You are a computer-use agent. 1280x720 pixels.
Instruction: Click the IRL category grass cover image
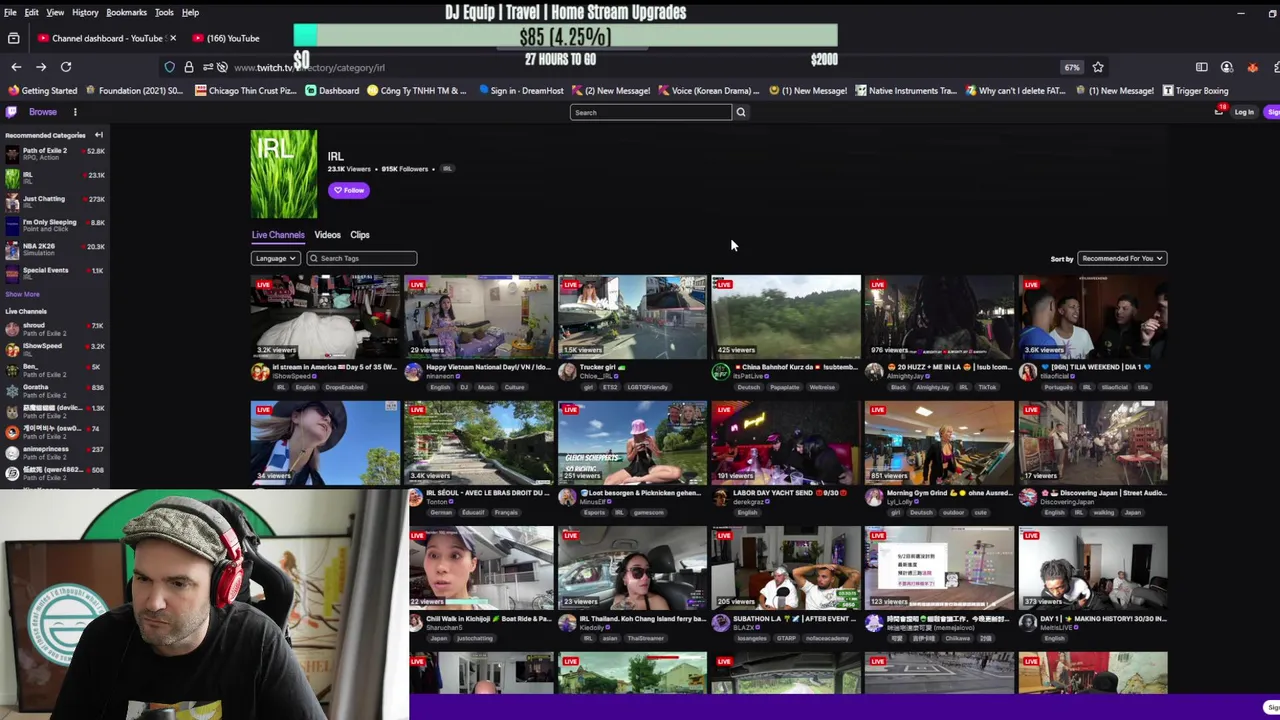click(284, 174)
